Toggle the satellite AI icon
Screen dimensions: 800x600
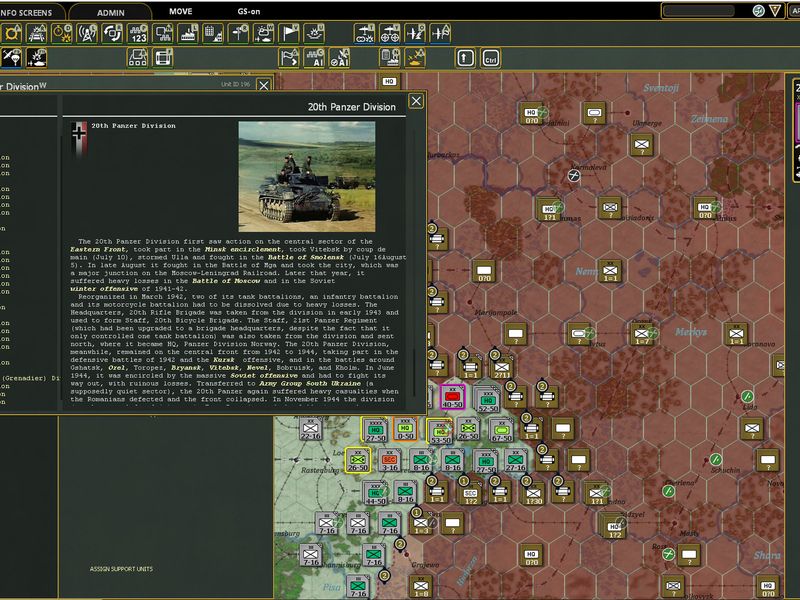point(339,58)
